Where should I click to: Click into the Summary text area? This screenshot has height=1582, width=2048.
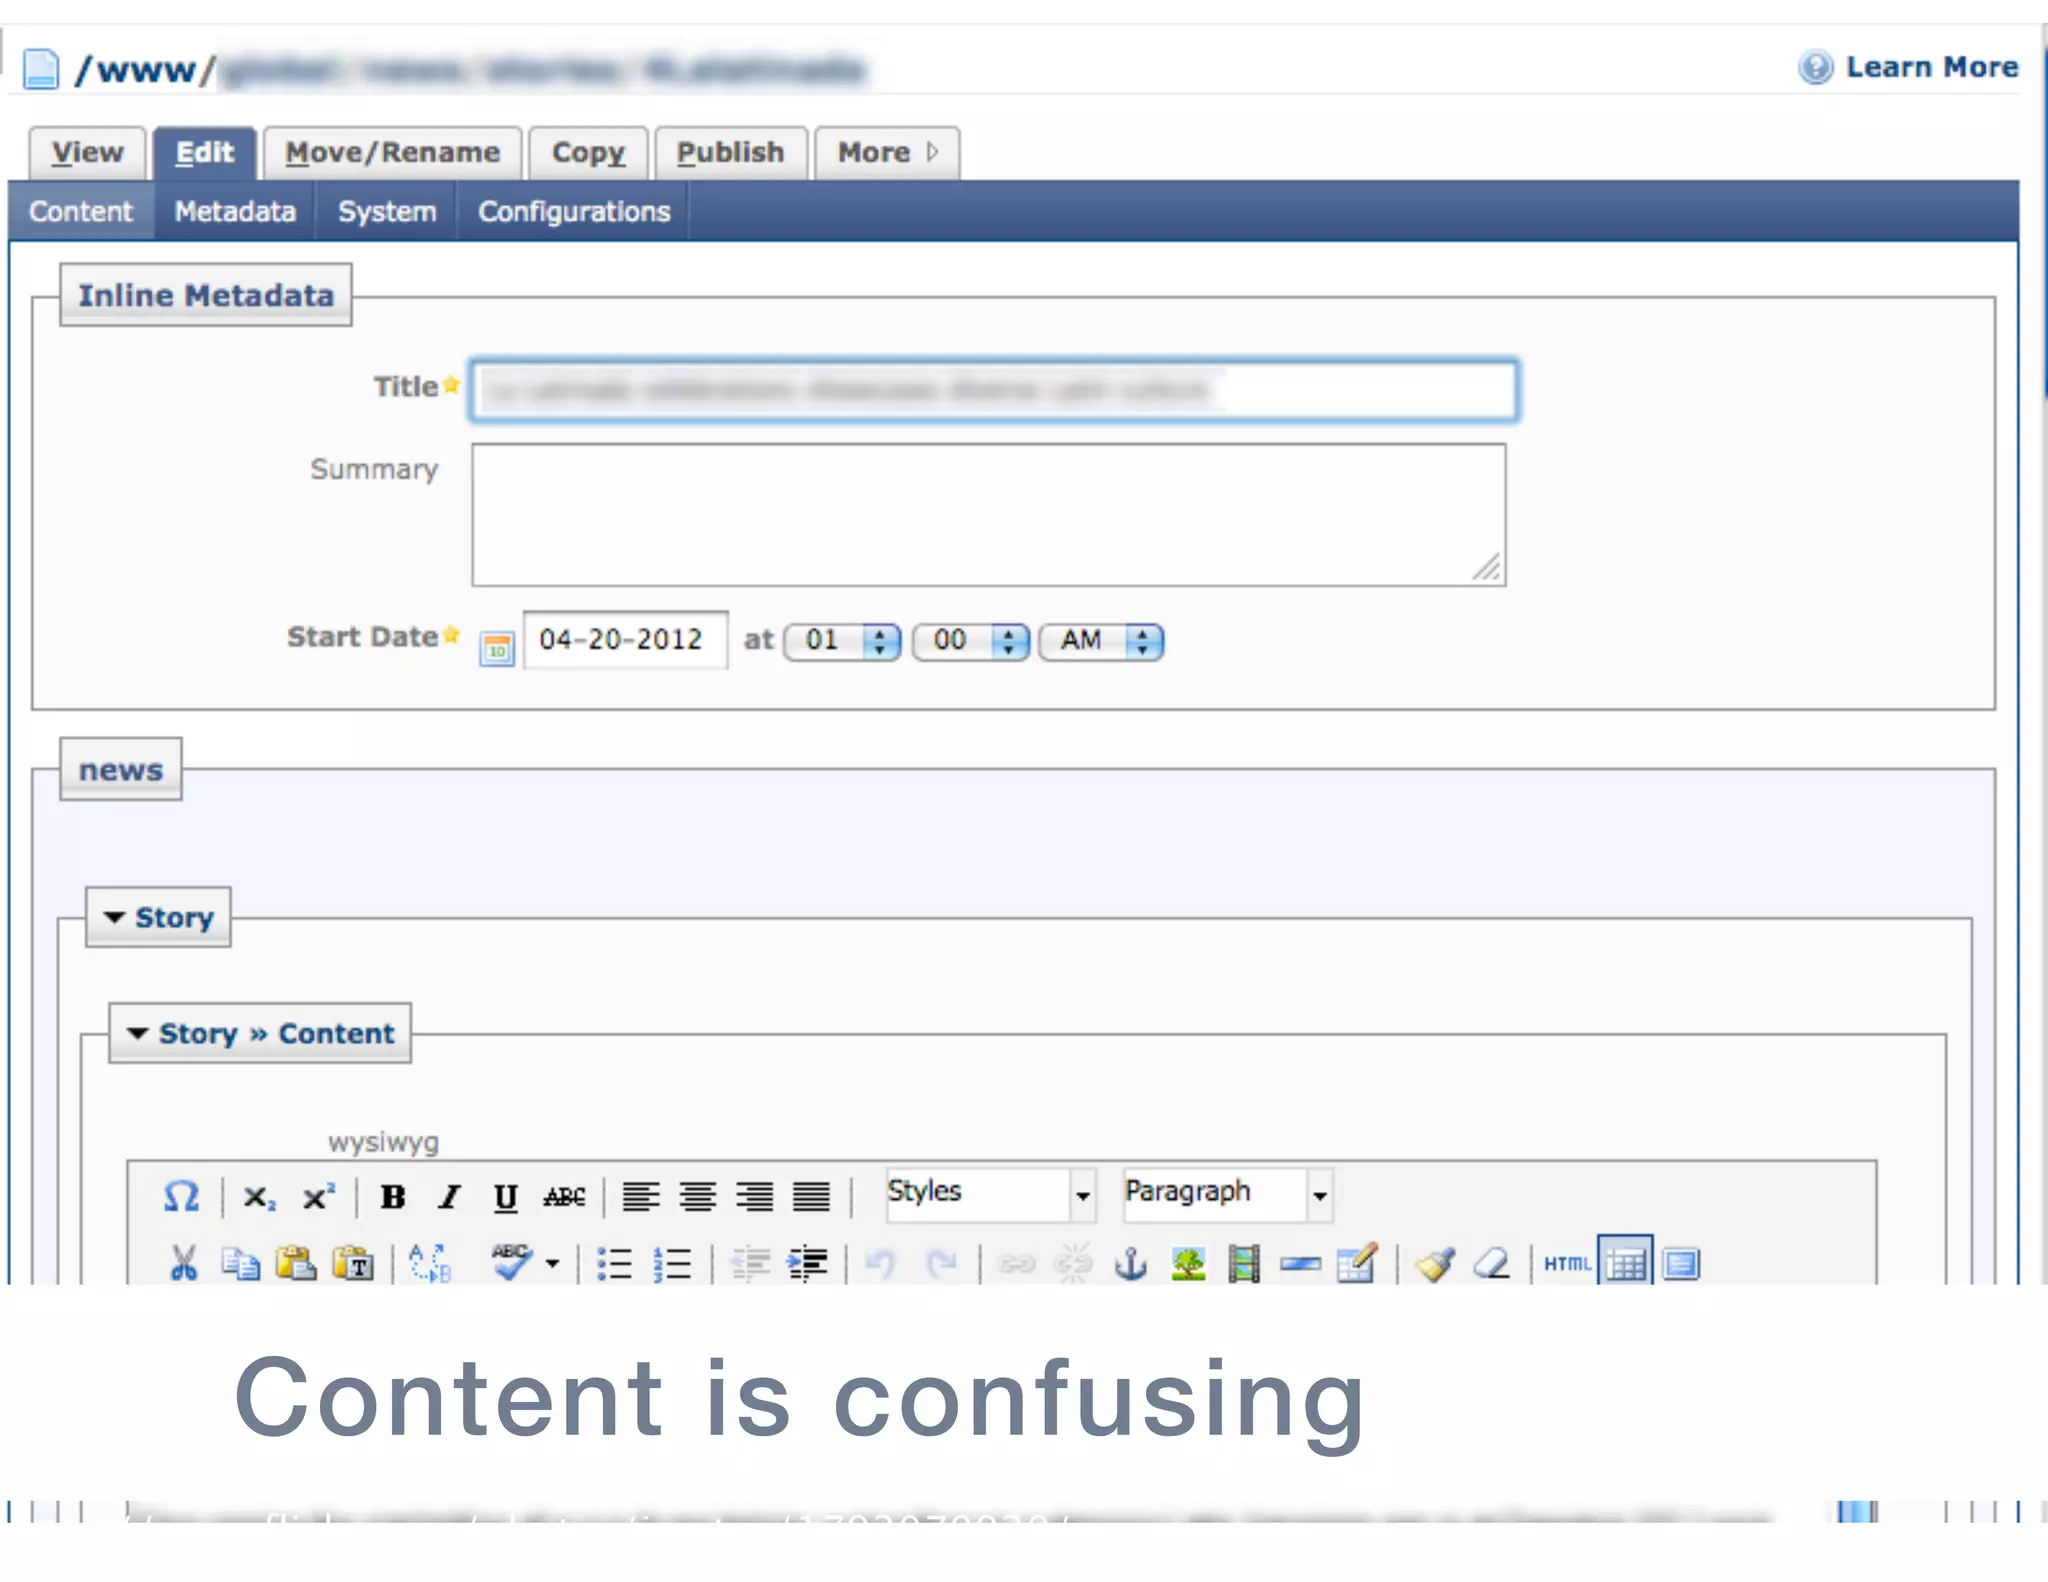click(989, 515)
